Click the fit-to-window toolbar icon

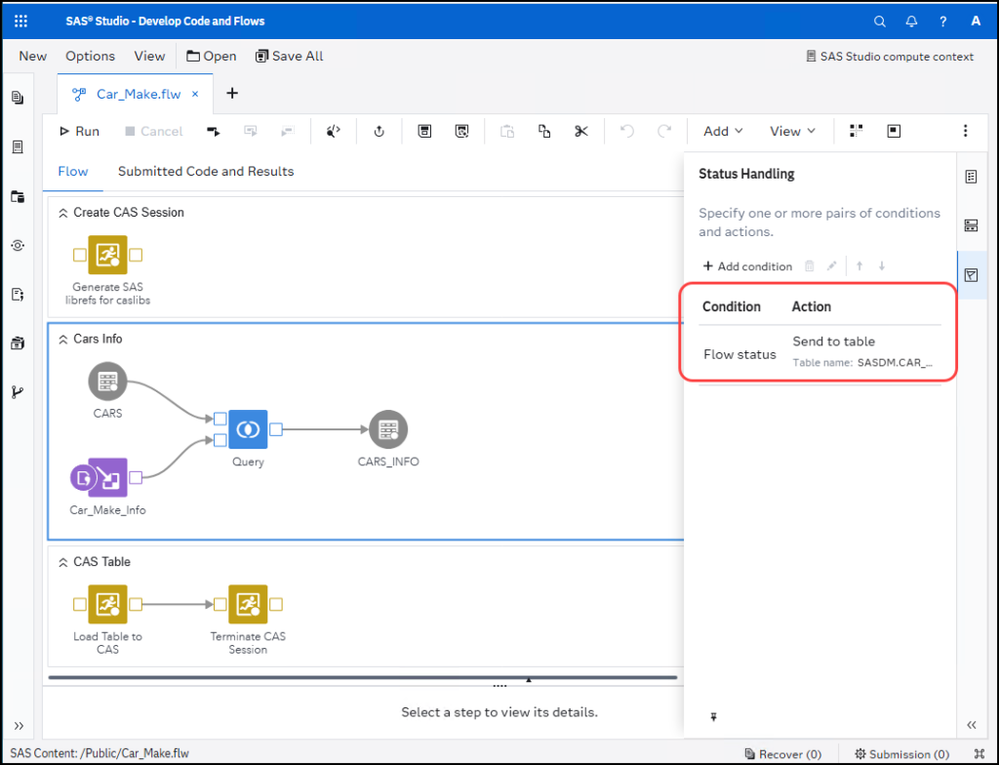tap(894, 131)
